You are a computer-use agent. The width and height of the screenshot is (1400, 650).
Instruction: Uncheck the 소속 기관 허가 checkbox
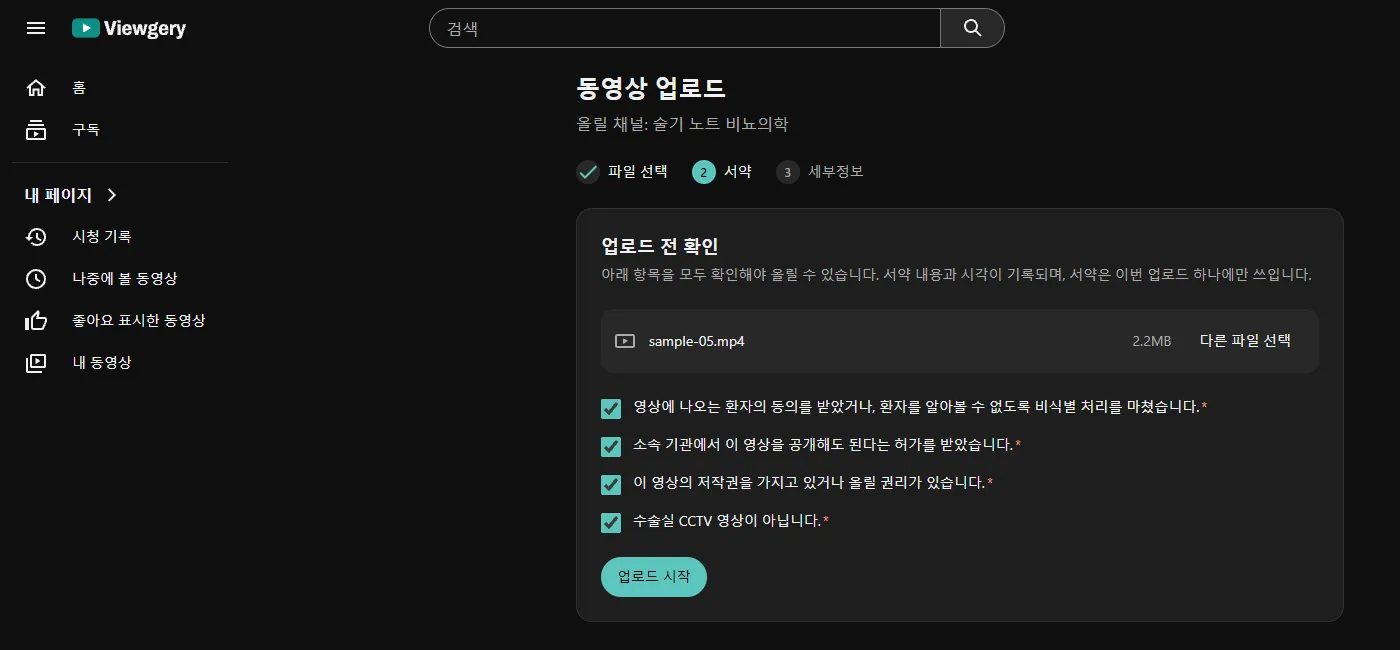611,446
